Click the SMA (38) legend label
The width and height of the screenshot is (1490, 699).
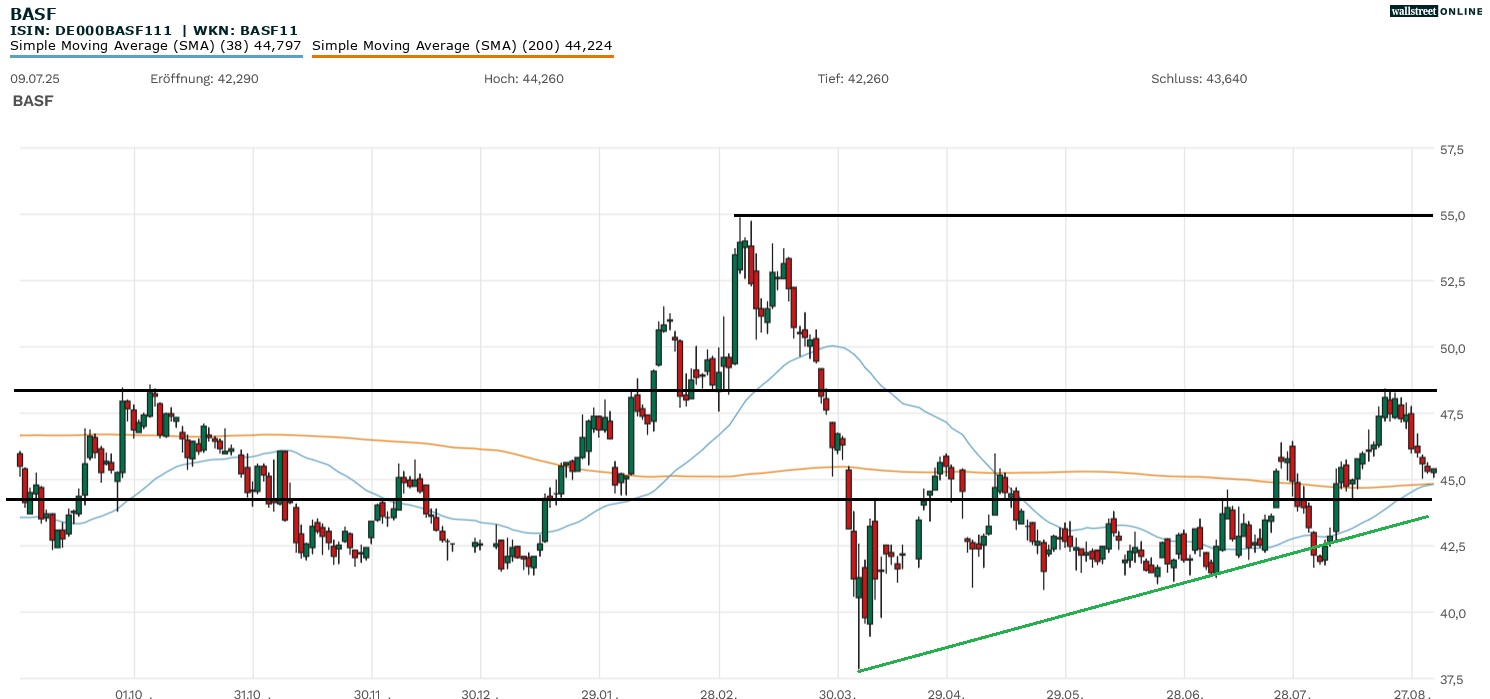click(155, 45)
